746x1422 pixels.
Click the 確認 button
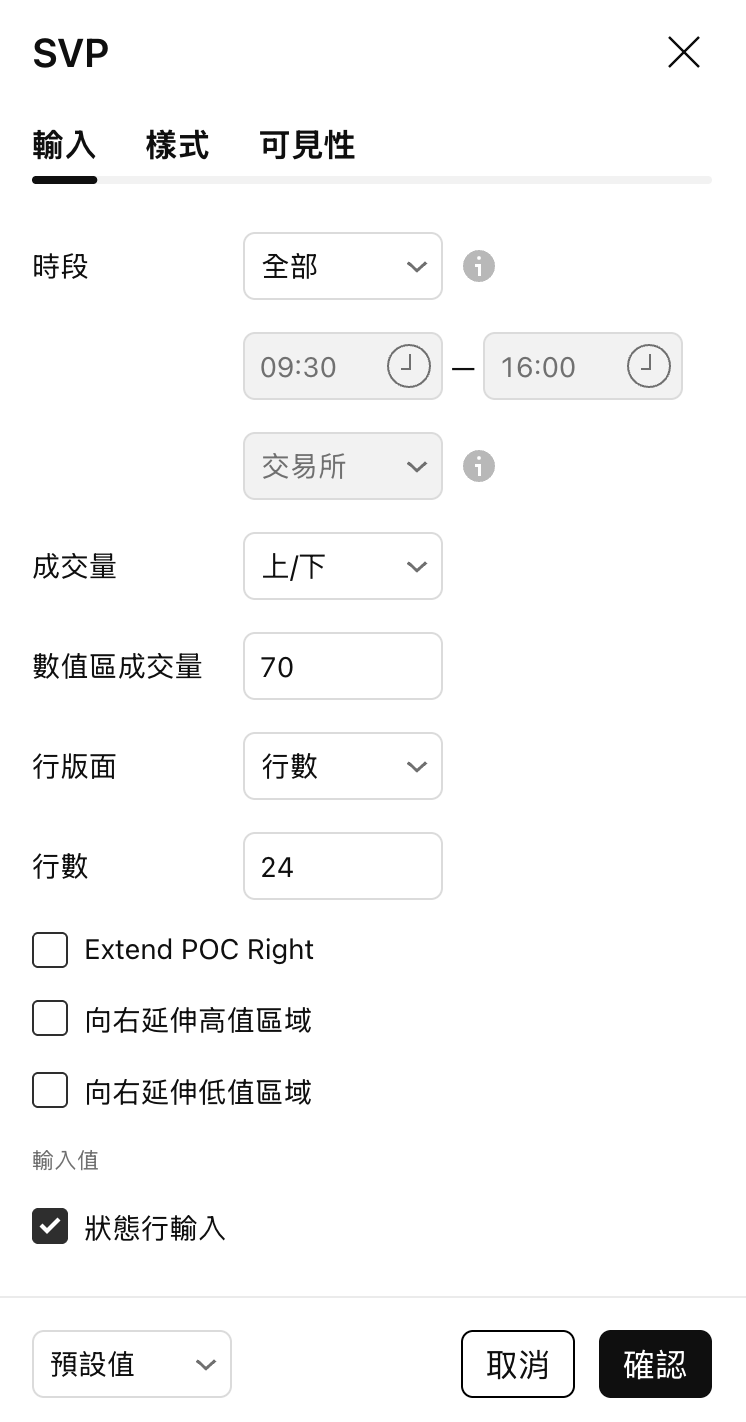tap(655, 1364)
